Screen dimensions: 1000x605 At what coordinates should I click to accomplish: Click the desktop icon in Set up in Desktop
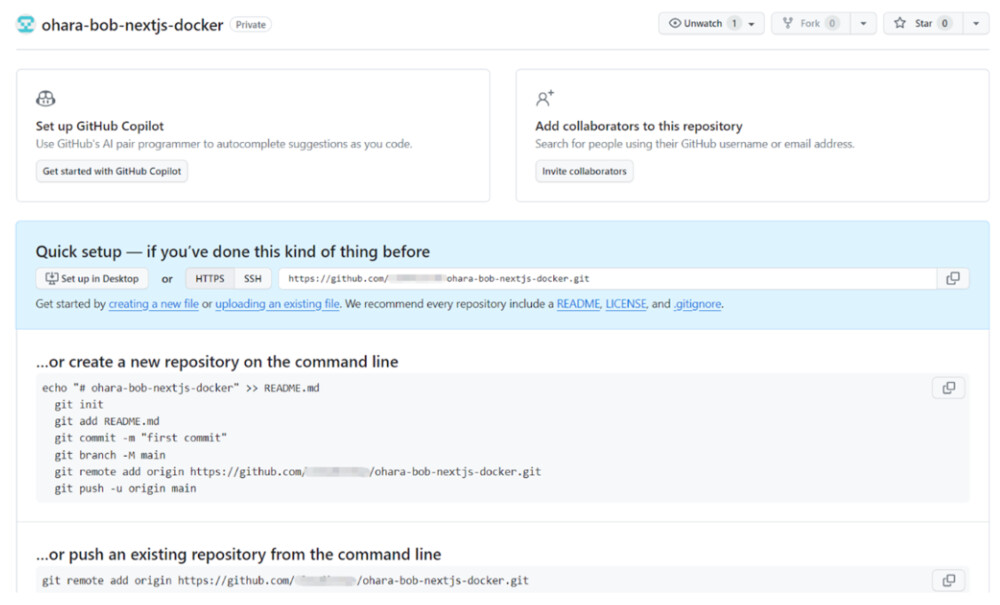(x=52, y=279)
